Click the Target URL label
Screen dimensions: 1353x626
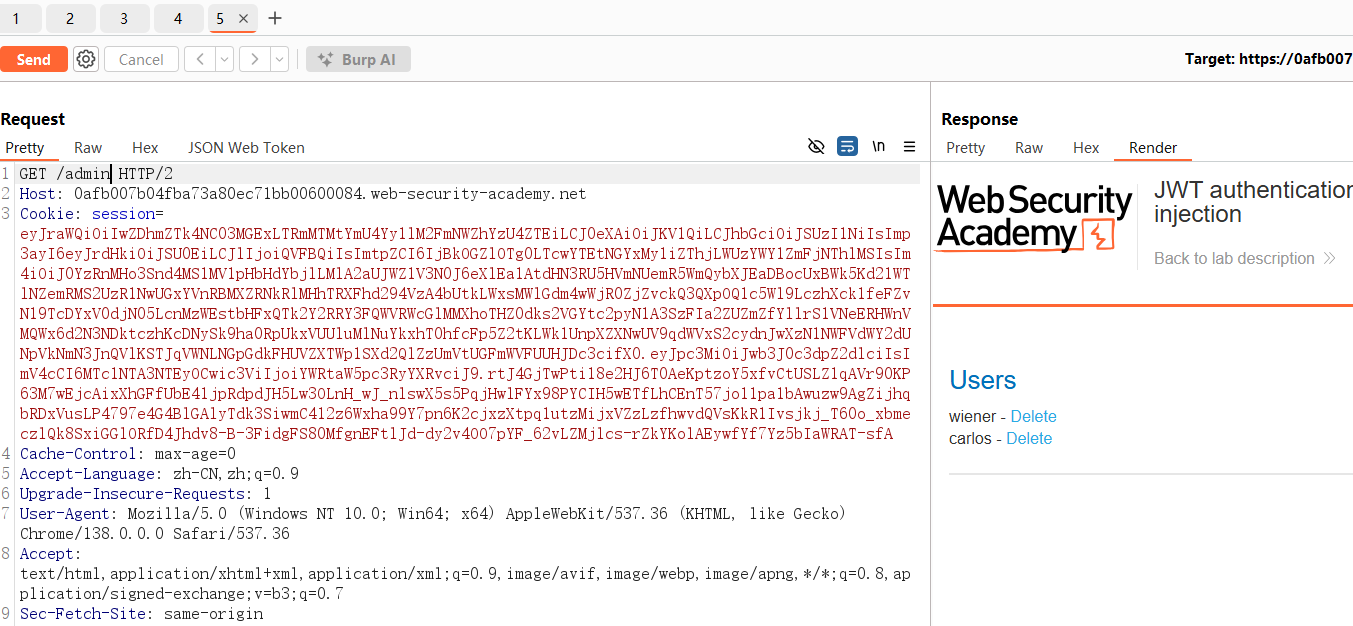click(1268, 59)
